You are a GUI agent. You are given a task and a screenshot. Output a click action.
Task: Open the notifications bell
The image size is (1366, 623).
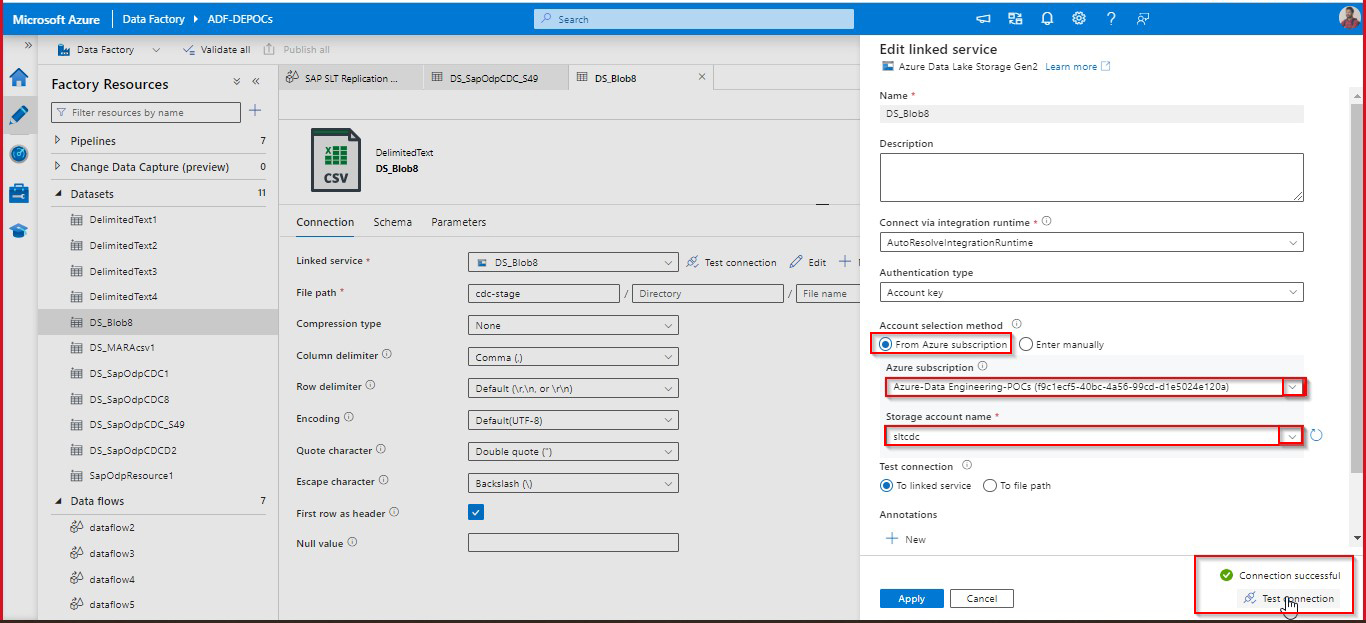[x=1047, y=18]
